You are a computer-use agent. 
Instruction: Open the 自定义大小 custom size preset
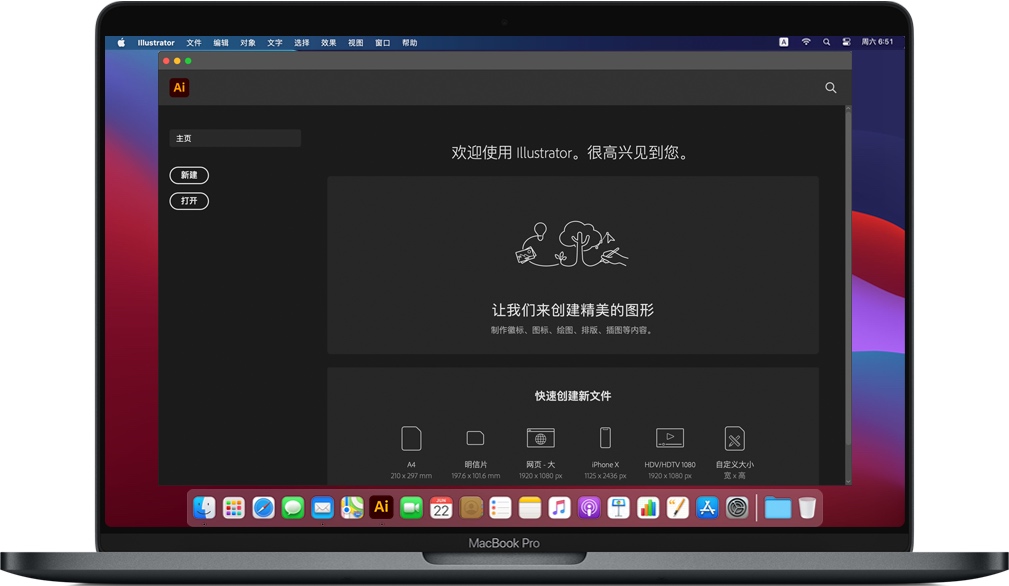tap(734, 438)
